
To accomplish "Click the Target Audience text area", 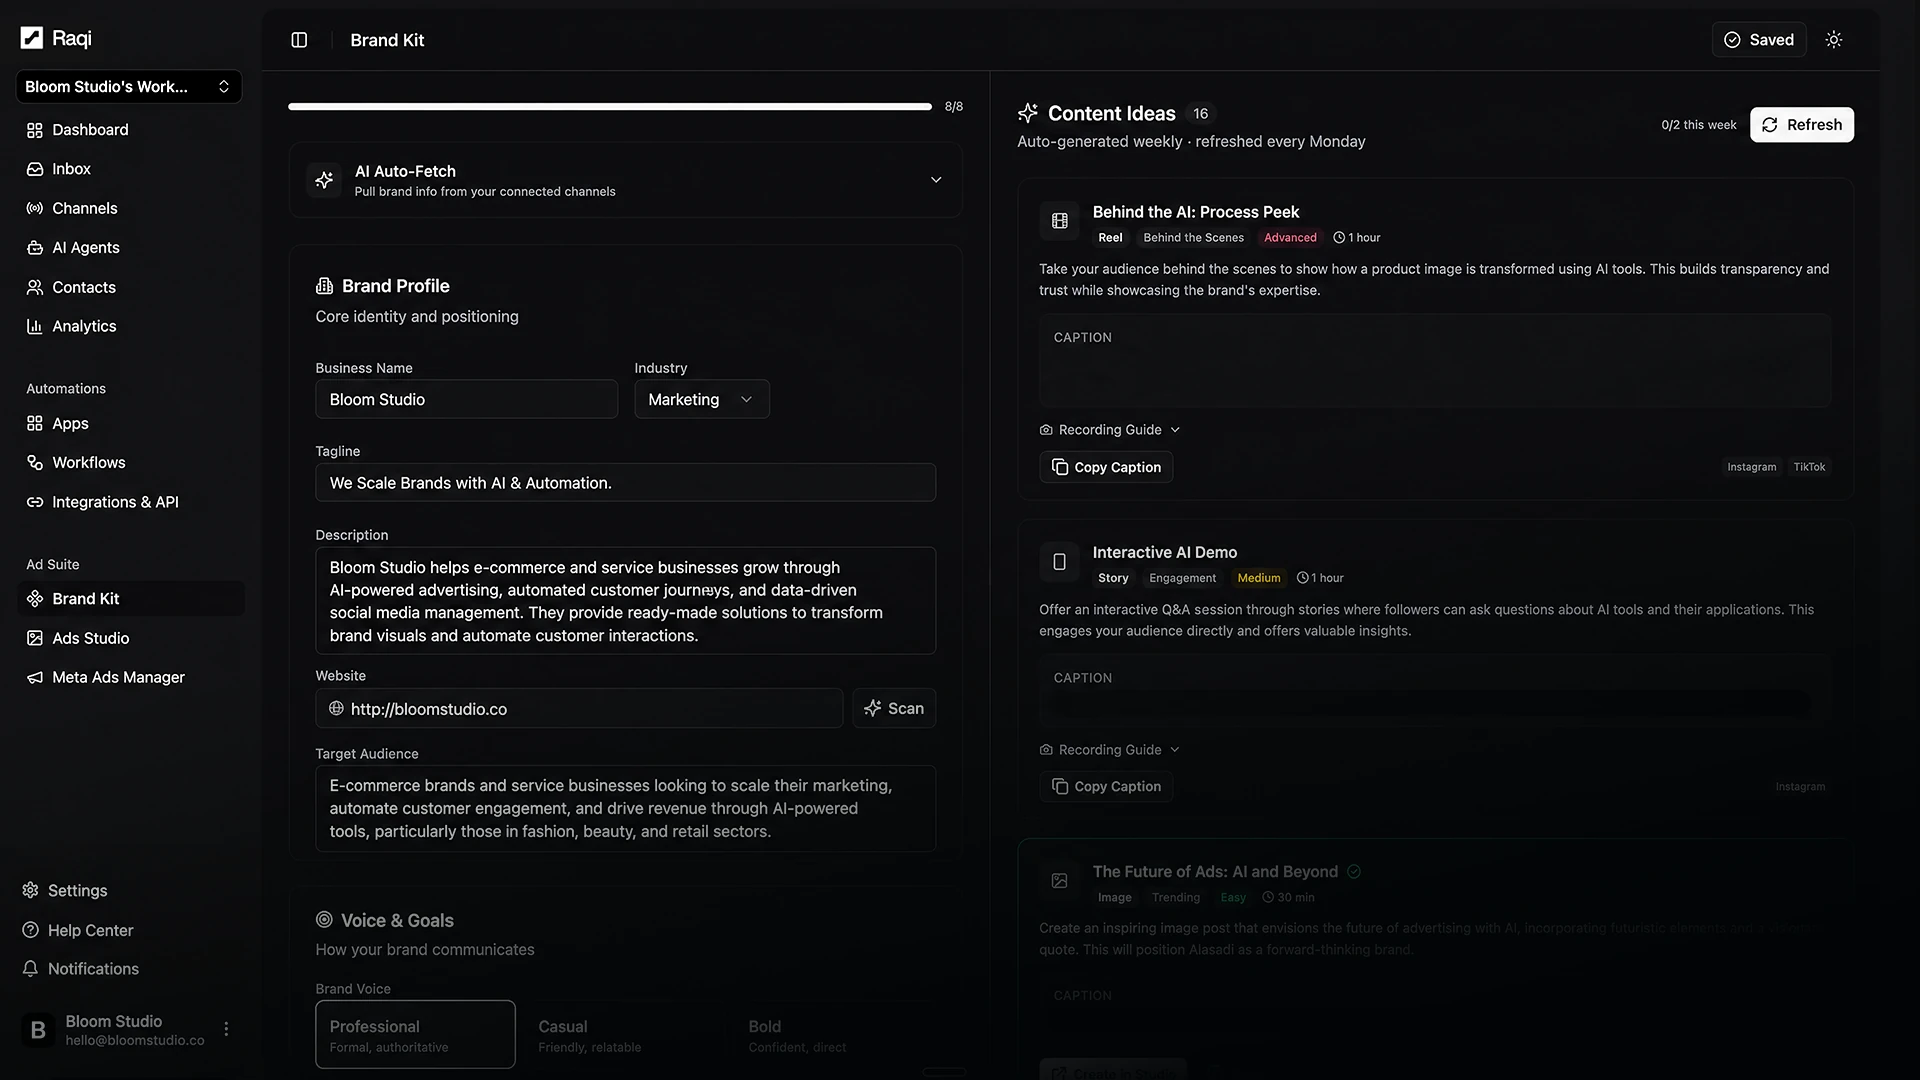I will [626, 808].
